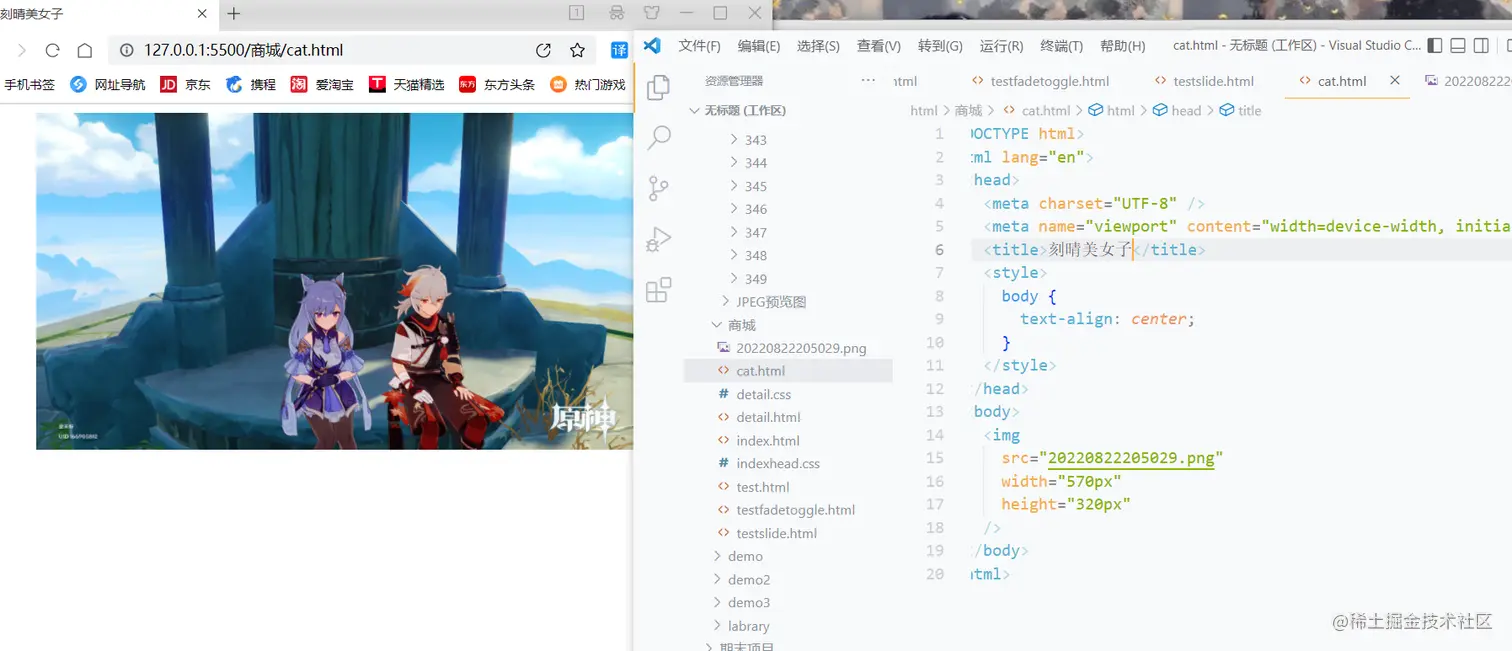Open the browser skin shirt icon
The image size is (1512, 651).
coord(651,13)
